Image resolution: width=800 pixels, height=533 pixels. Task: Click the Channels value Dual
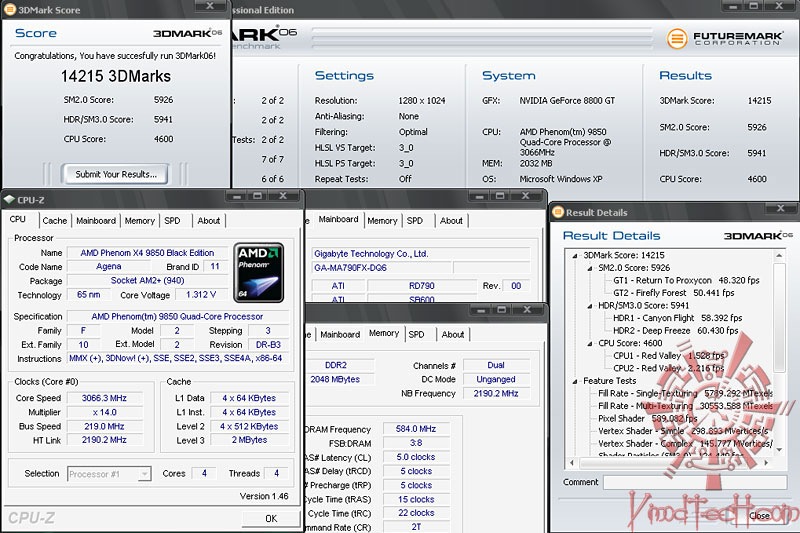pos(496,365)
